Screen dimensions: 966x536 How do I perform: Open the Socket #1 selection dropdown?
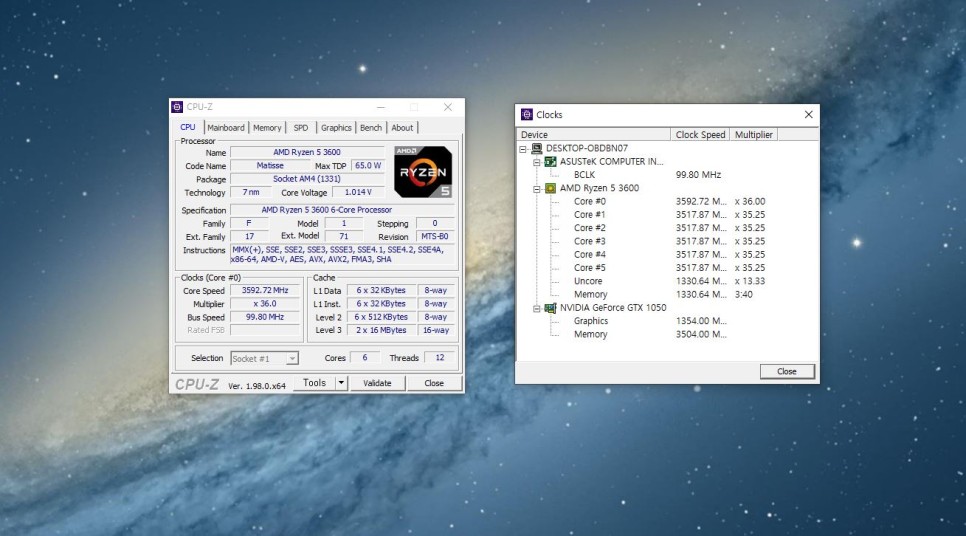(x=292, y=359)
